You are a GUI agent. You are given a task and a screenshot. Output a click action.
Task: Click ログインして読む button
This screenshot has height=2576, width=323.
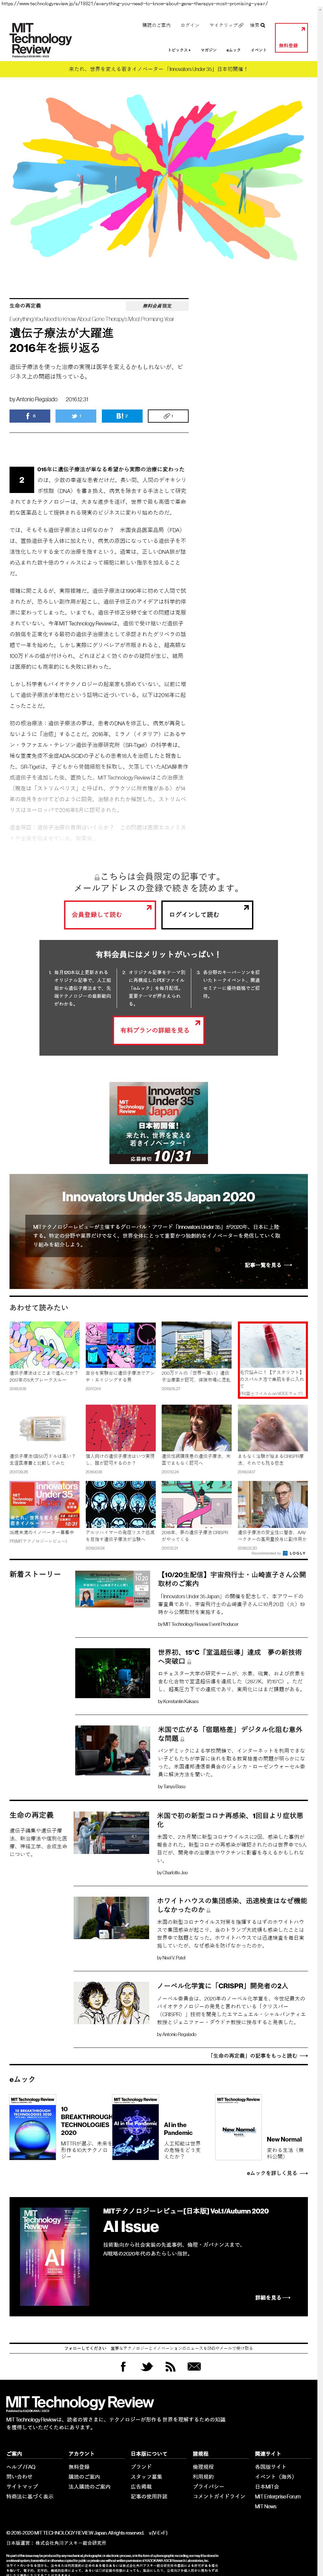coord(207,914)
